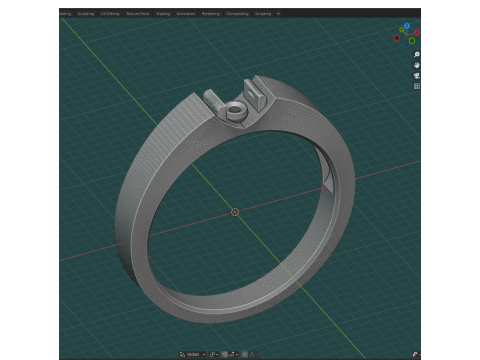
Task: Open the Compositing workspace tab
Action: pyautogui.click(x=237, y=14)
